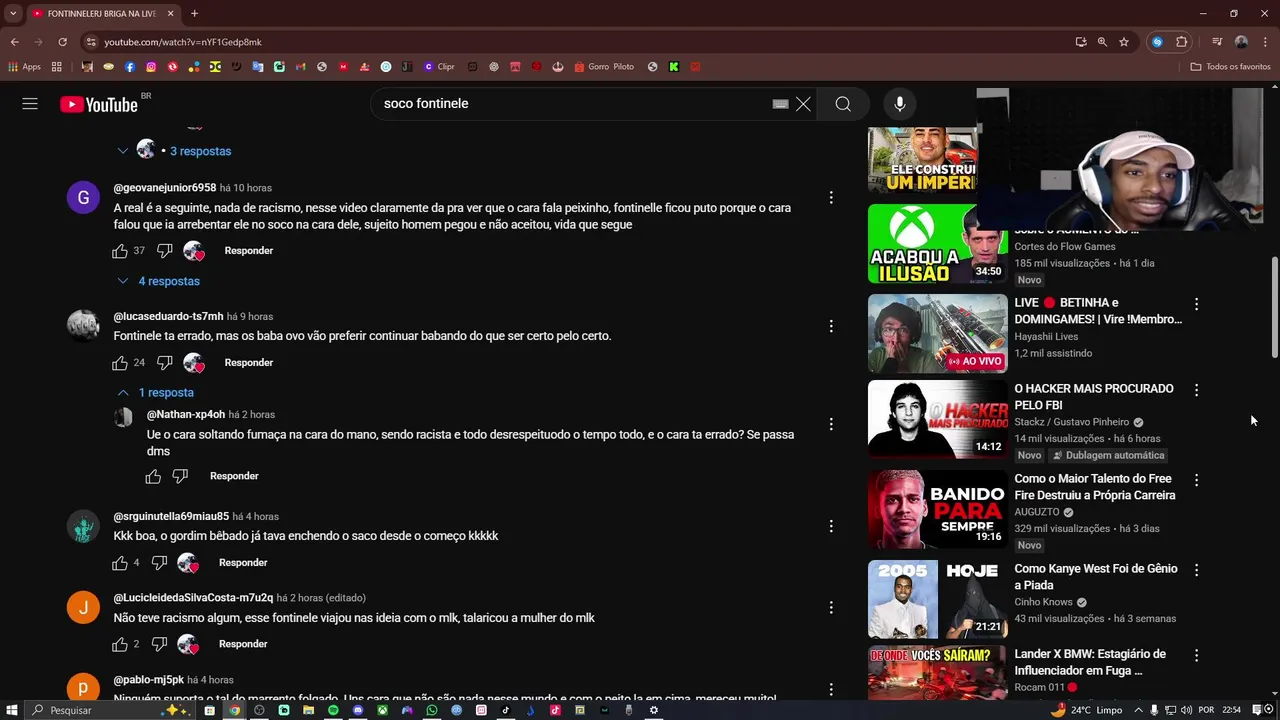Screen dimensions: 1280x720
Task: Run the search with magnifier button
Action: click(843, 104)
